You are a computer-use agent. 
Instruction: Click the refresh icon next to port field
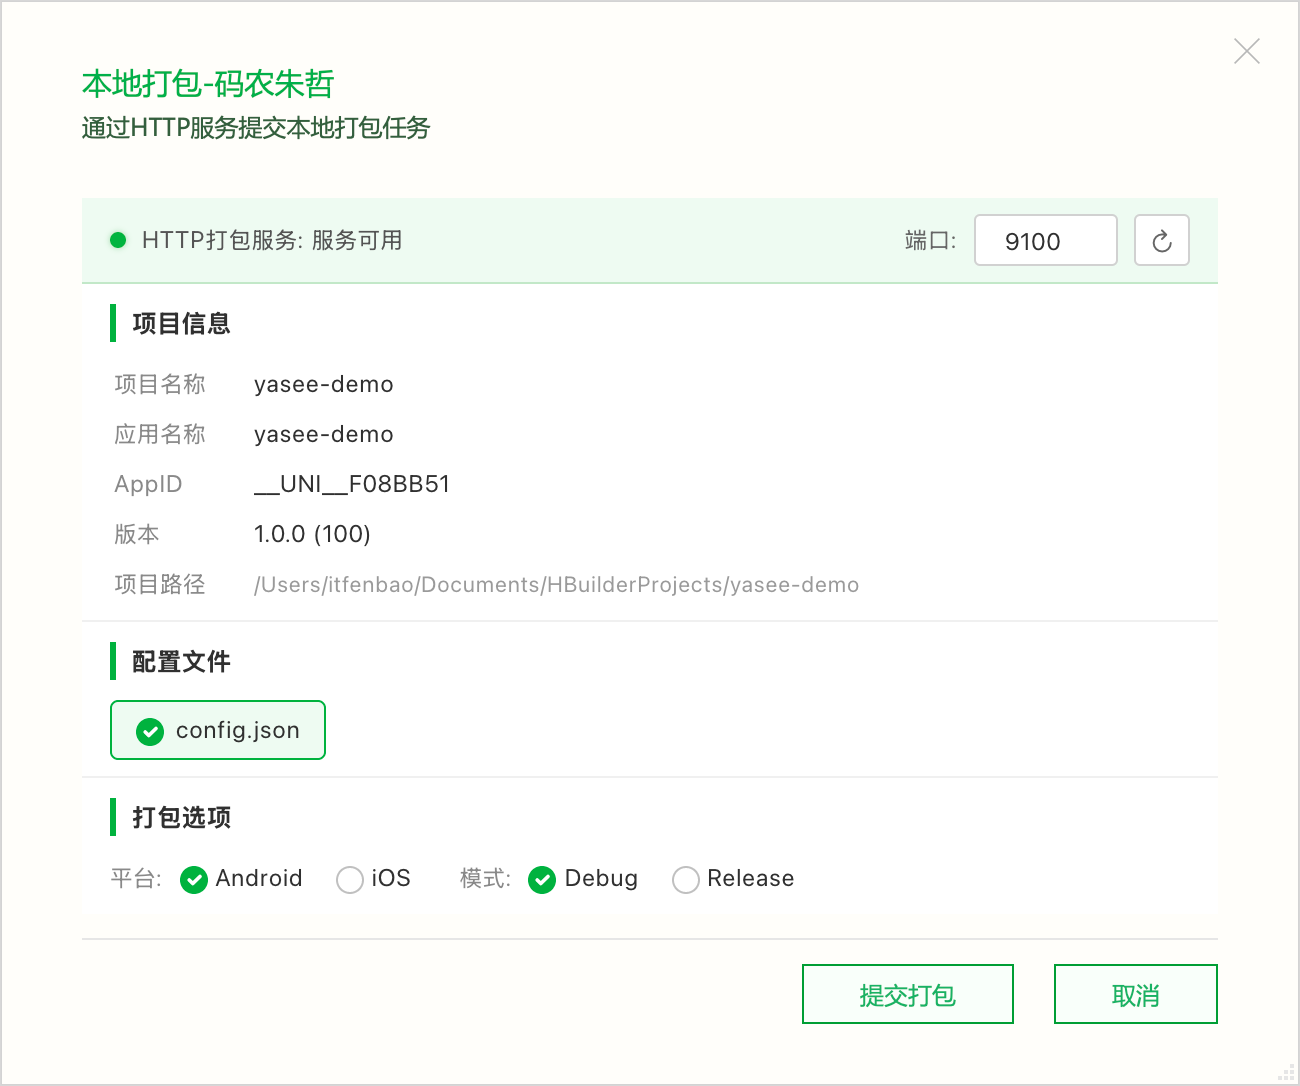pos(1161,241)
